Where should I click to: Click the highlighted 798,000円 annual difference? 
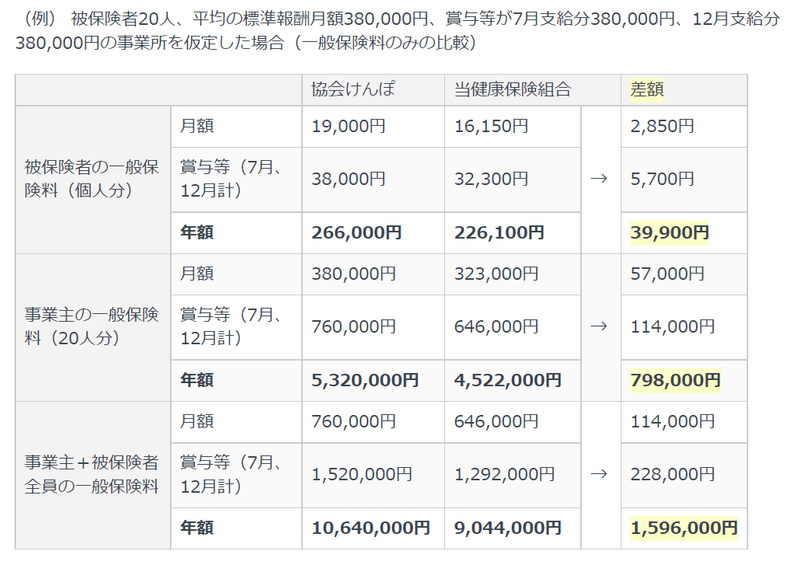click(x=675, y=380)
